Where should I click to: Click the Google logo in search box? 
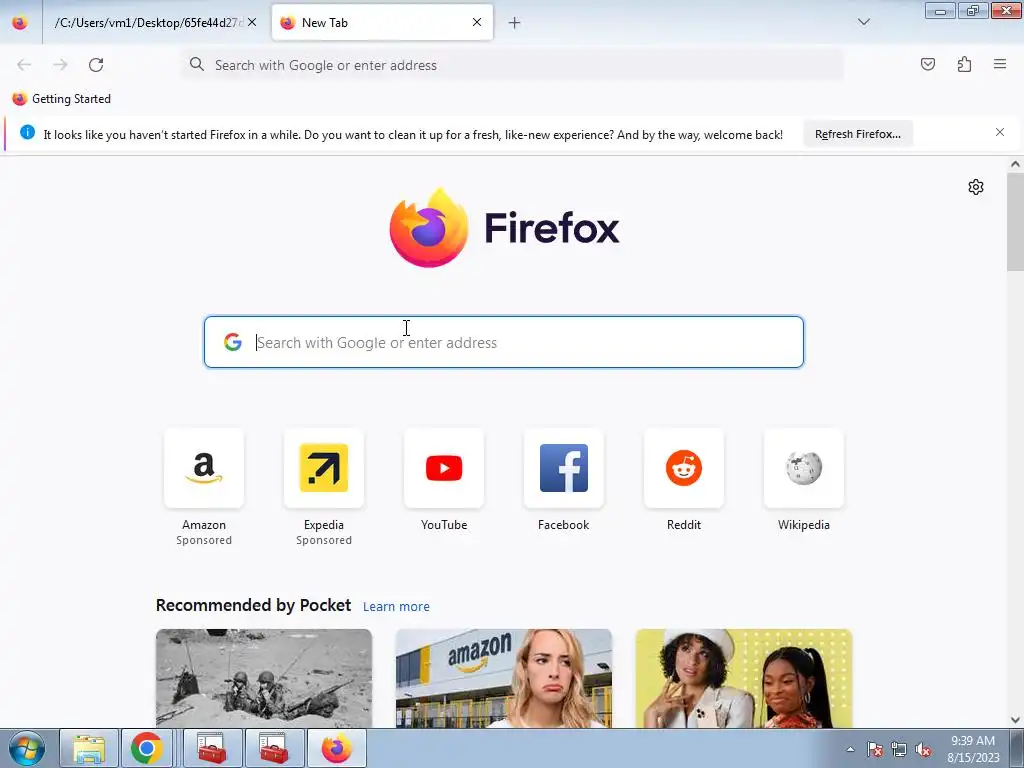click(232, 342)
